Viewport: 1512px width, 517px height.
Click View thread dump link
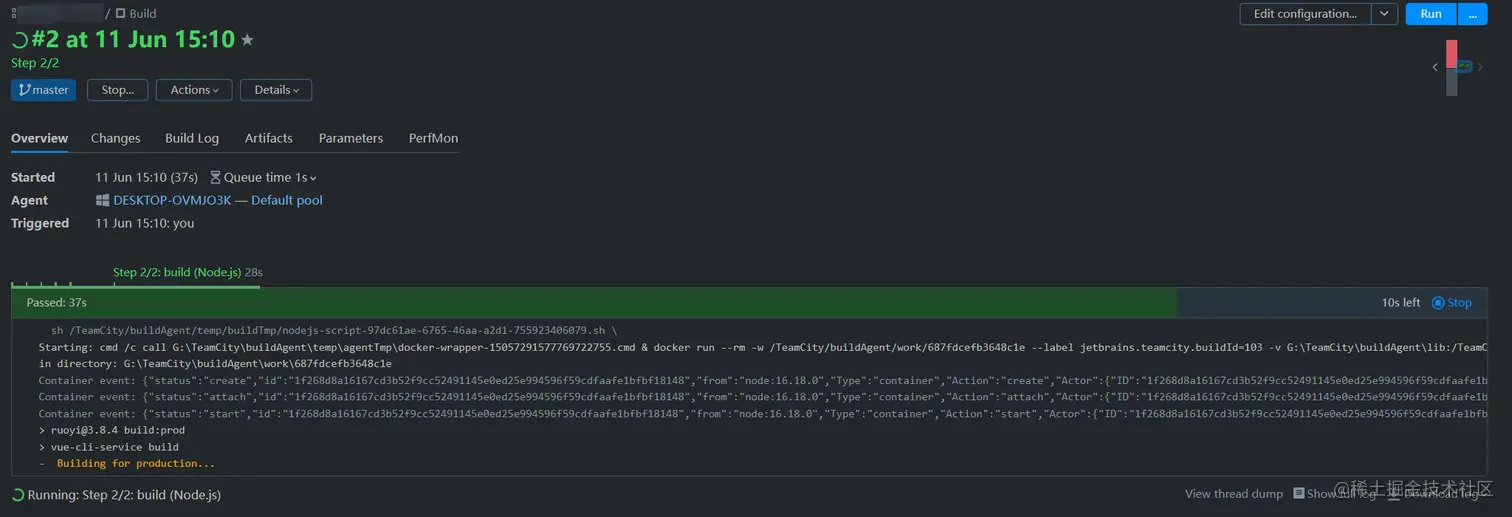click(1234, 494)
